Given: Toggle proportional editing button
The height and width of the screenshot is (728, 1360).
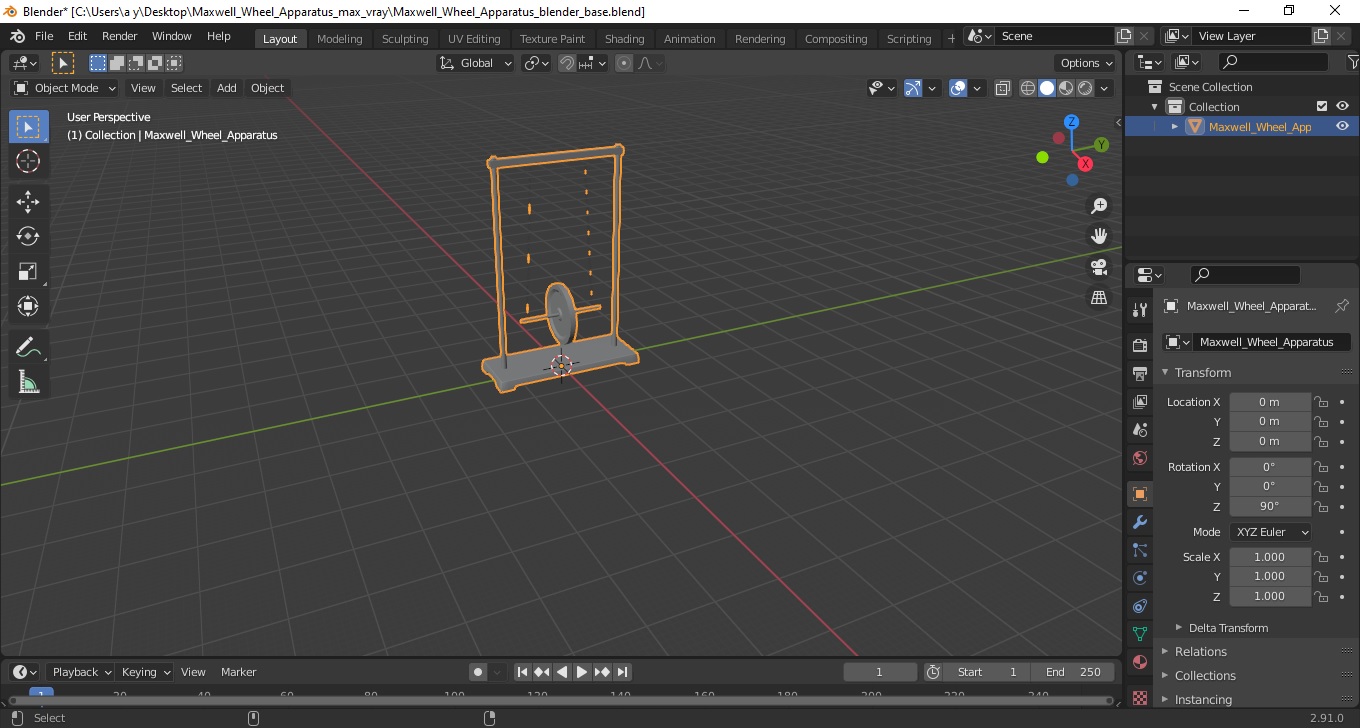Looking at the screenshot, I should (x=624, y=63).
